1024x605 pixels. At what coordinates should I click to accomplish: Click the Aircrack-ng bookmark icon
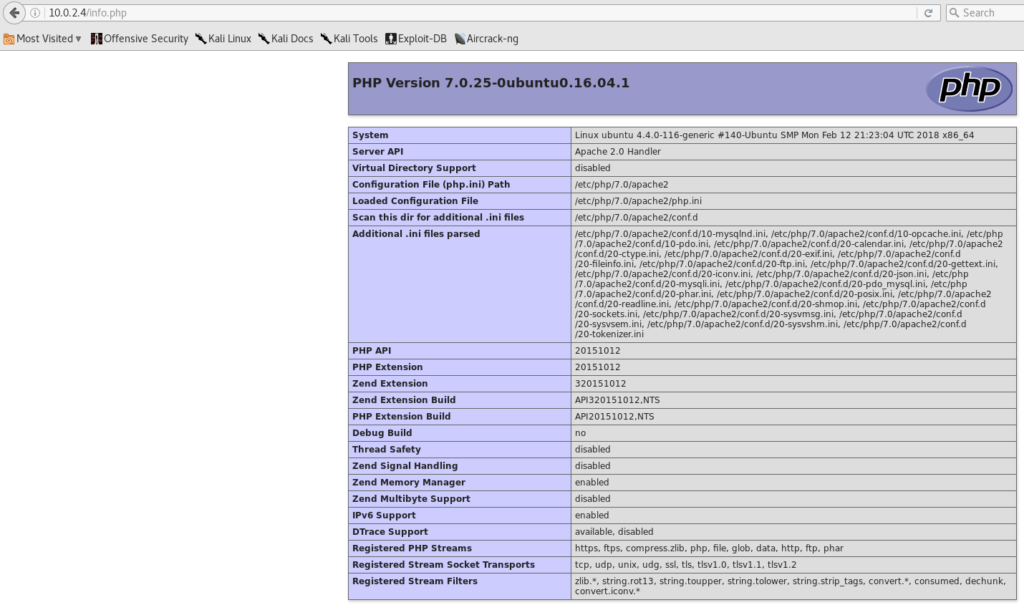459,39
